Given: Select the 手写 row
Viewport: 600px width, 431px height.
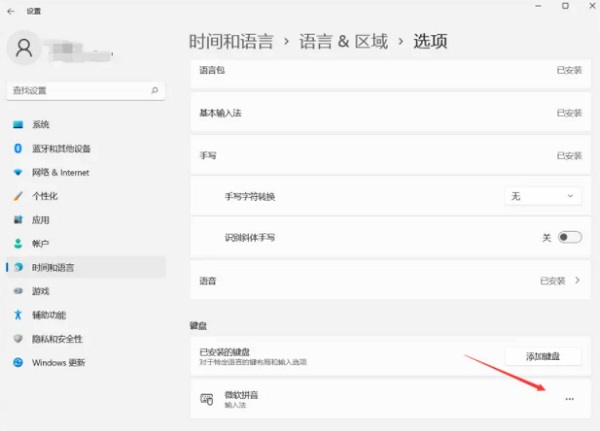Looking at the screenshot, I should 390,155.
